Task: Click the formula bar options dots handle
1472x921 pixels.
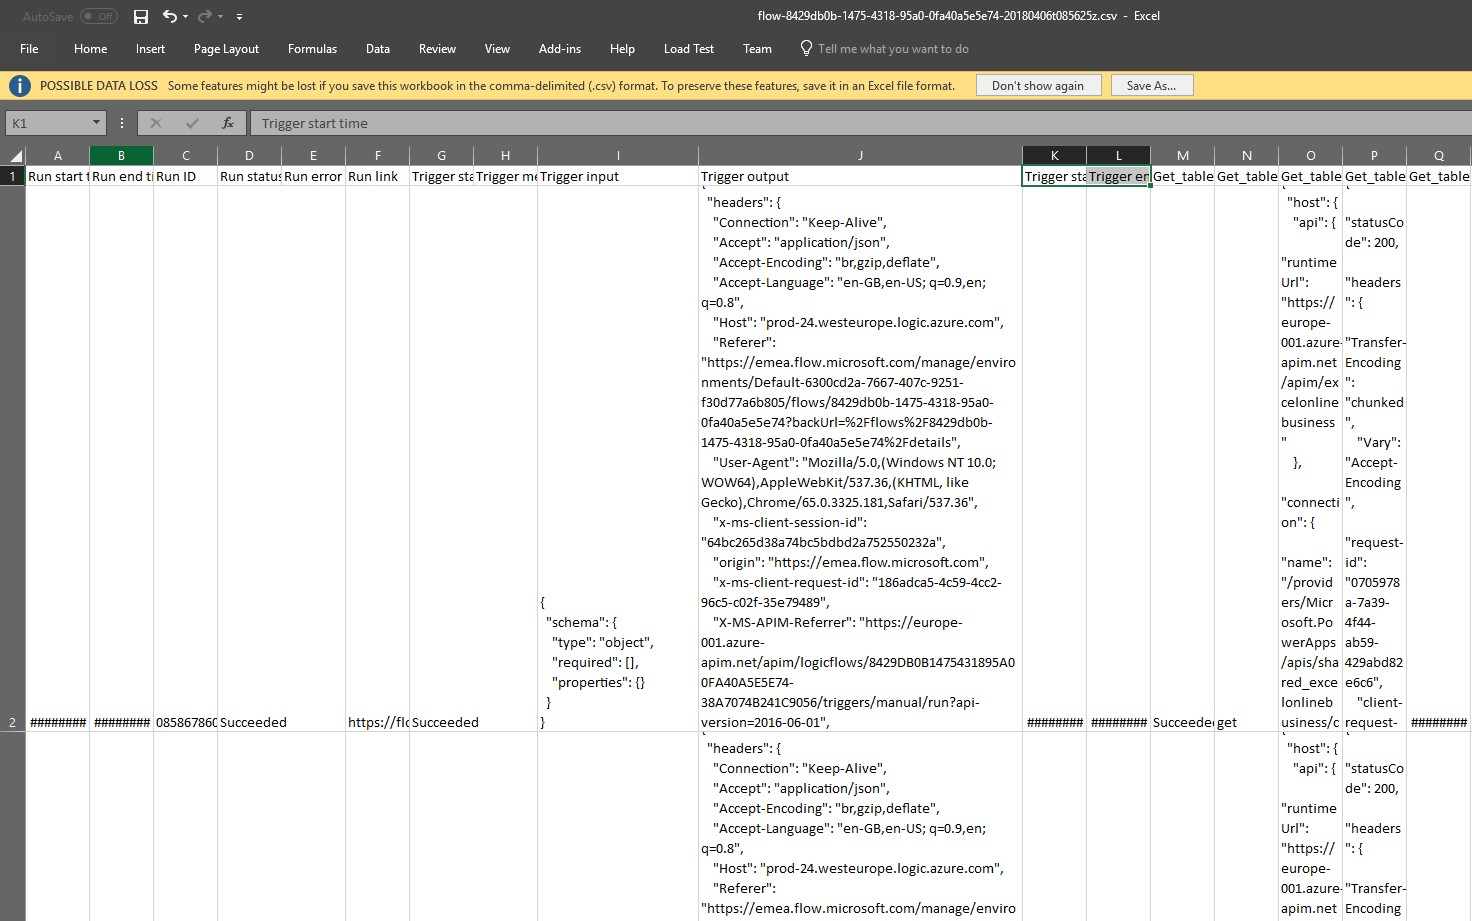Action: 122,123
